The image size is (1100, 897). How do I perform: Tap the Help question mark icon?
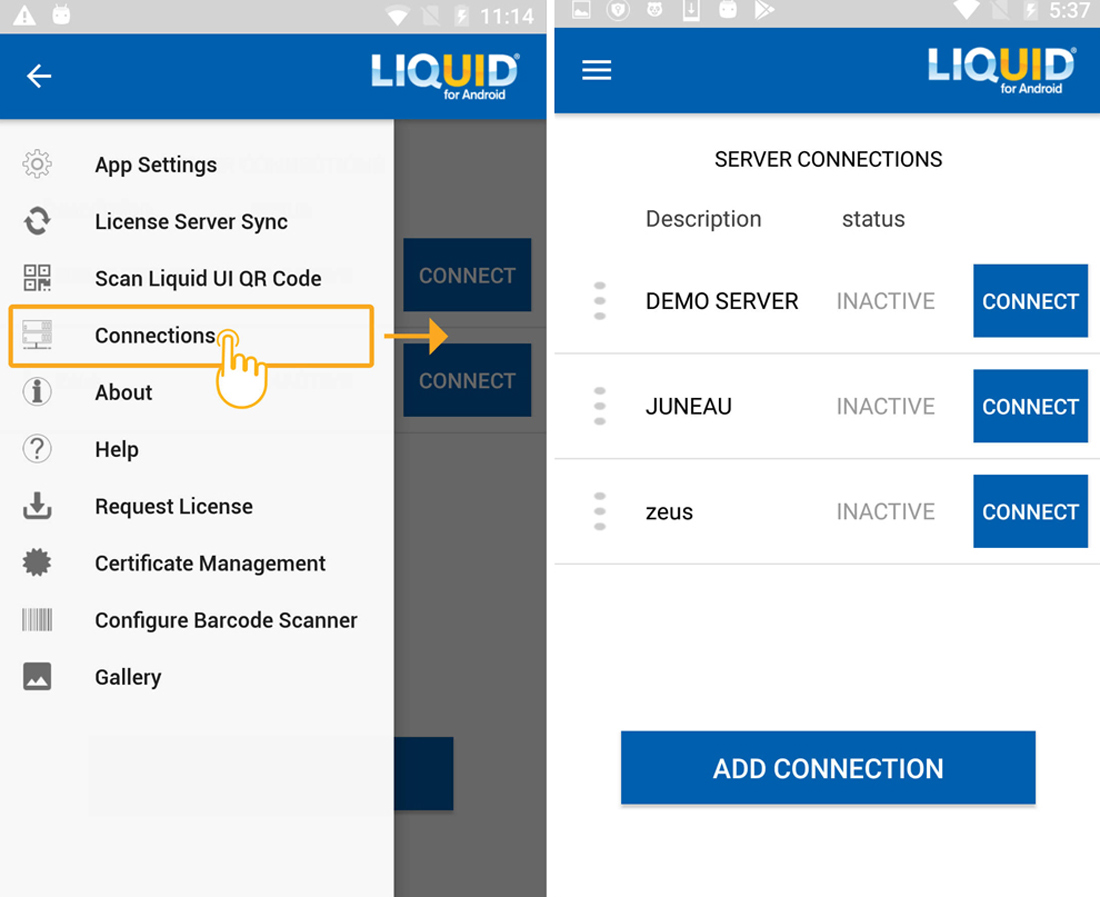point(37,449)
